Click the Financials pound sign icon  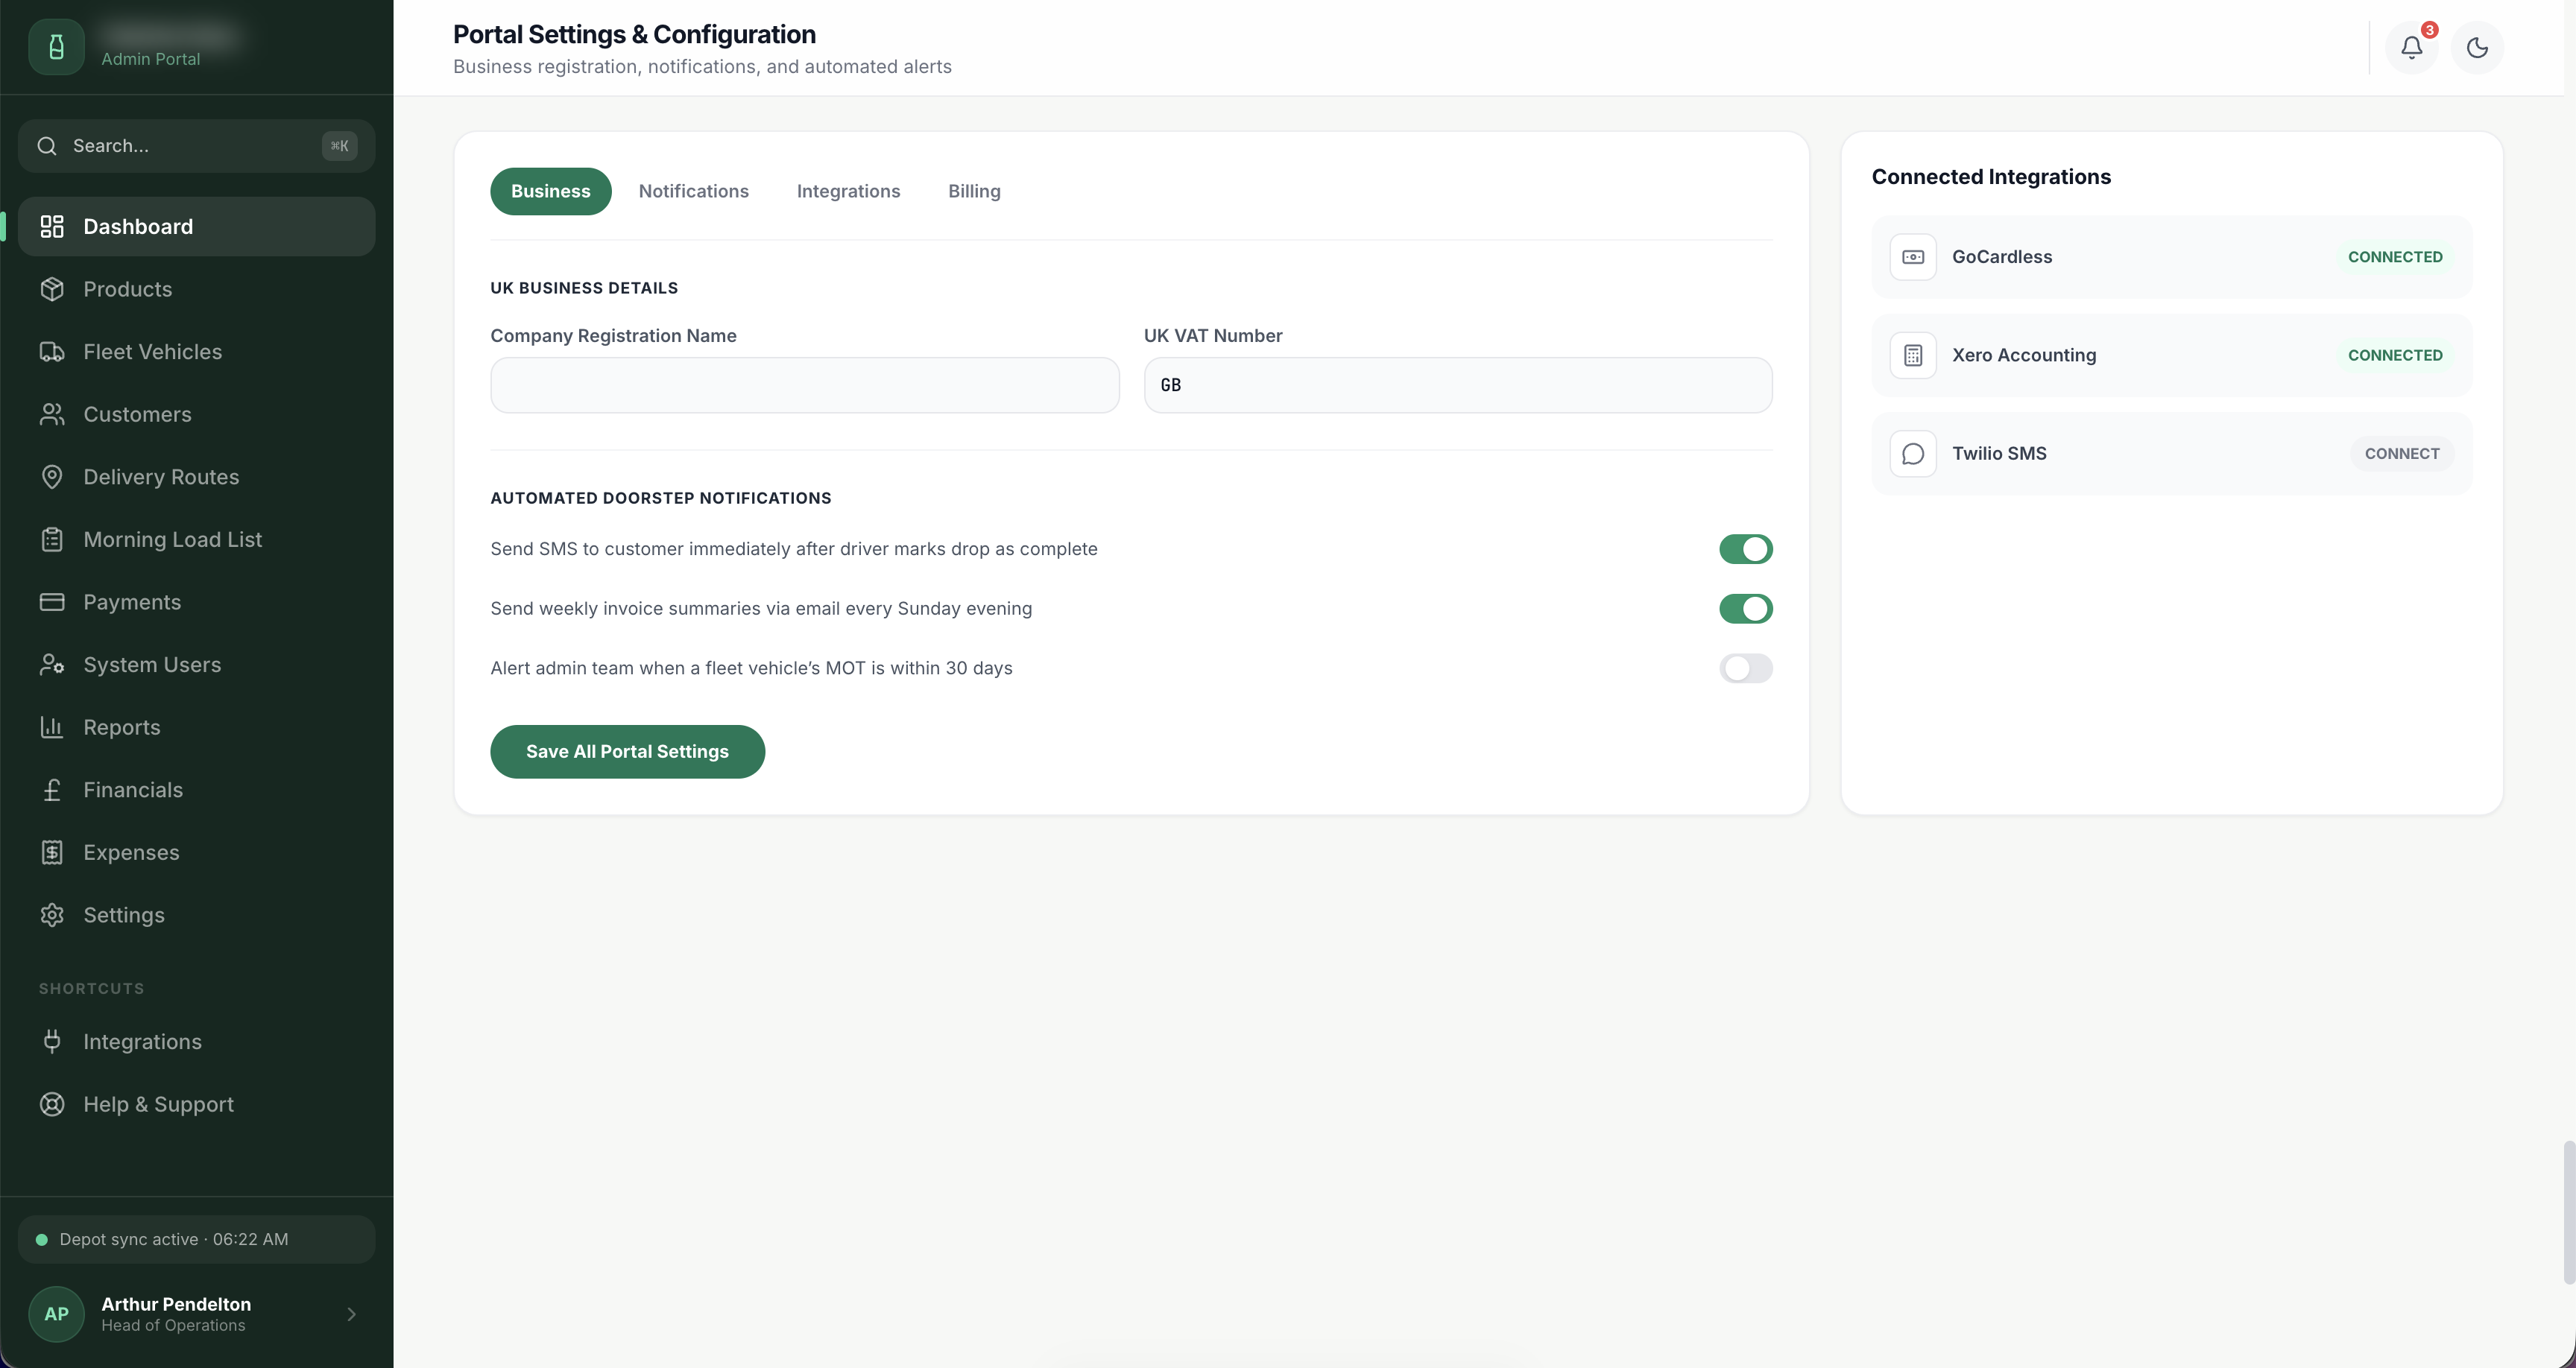[52, 790]
